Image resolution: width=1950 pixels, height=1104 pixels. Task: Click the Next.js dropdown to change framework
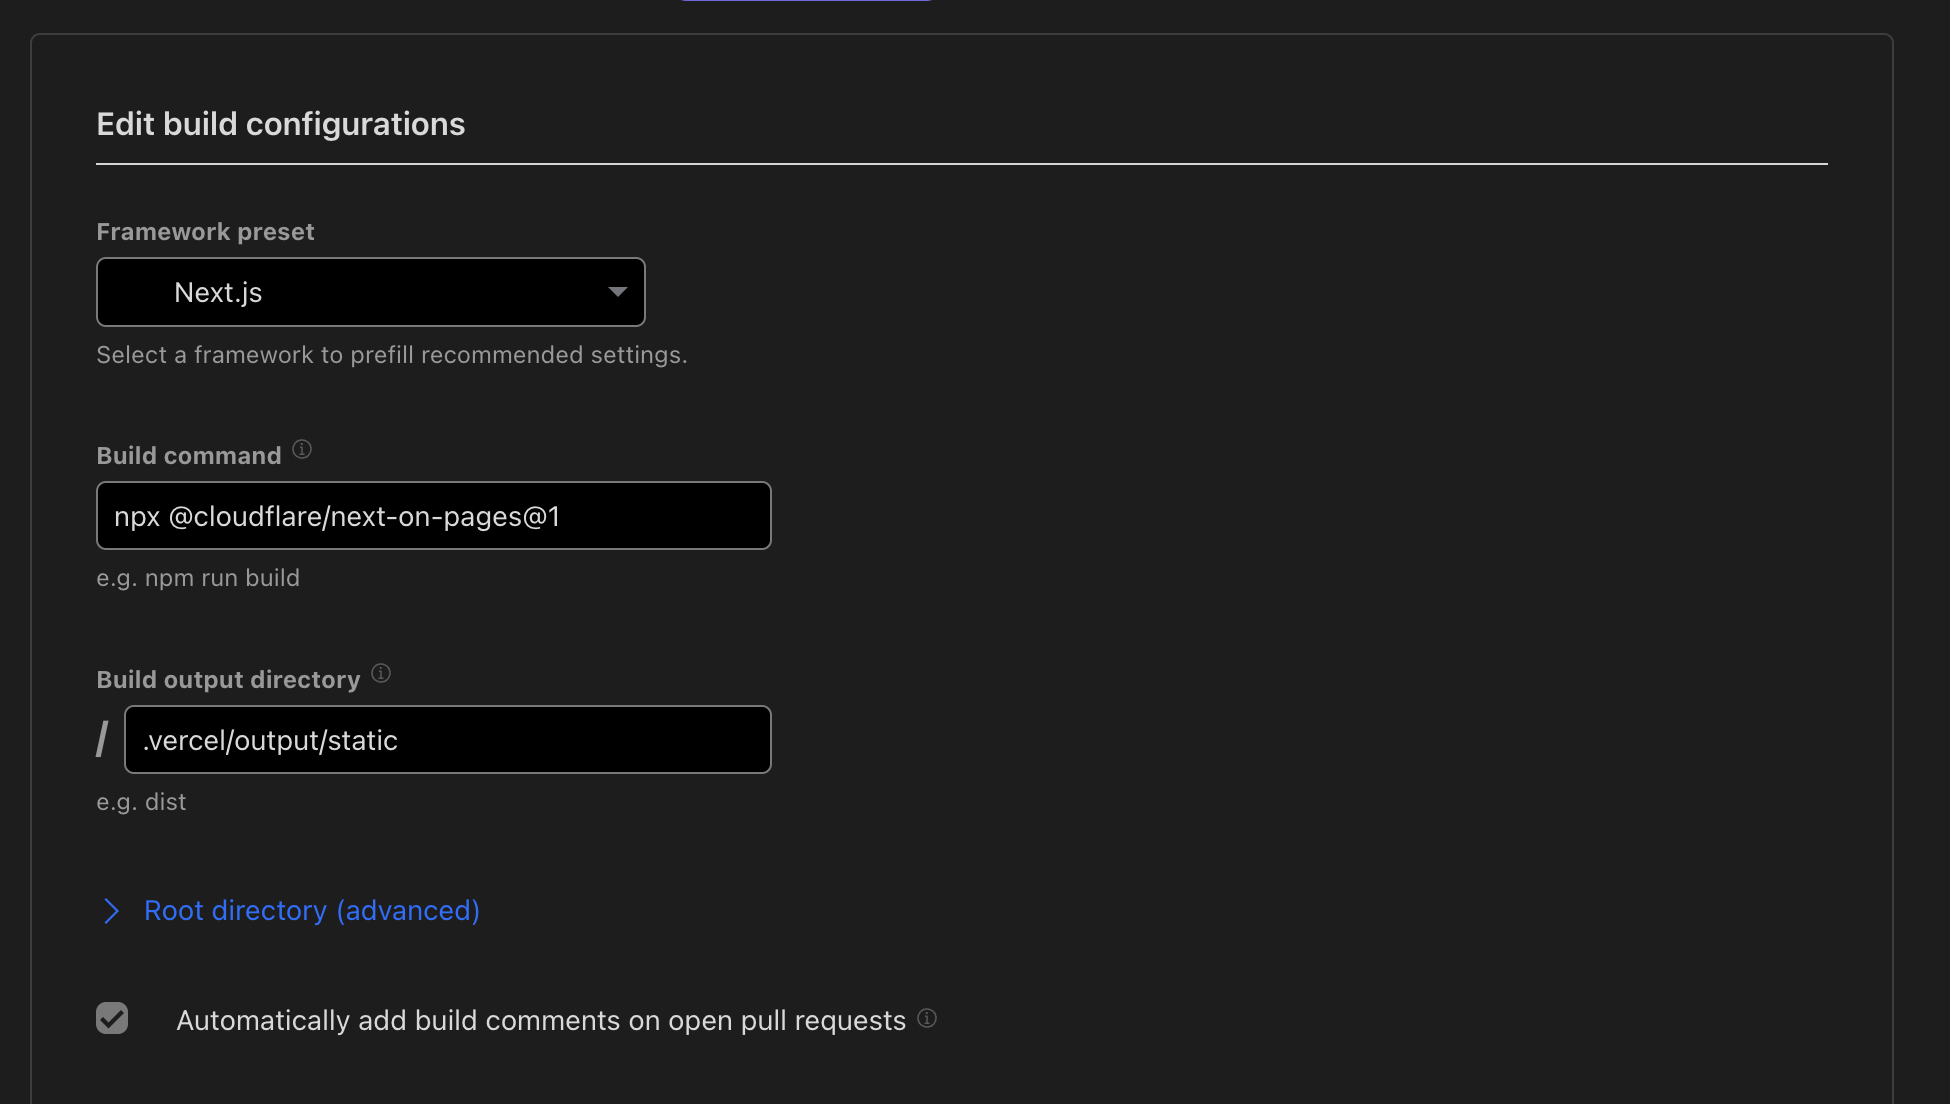tap(370, 292)
